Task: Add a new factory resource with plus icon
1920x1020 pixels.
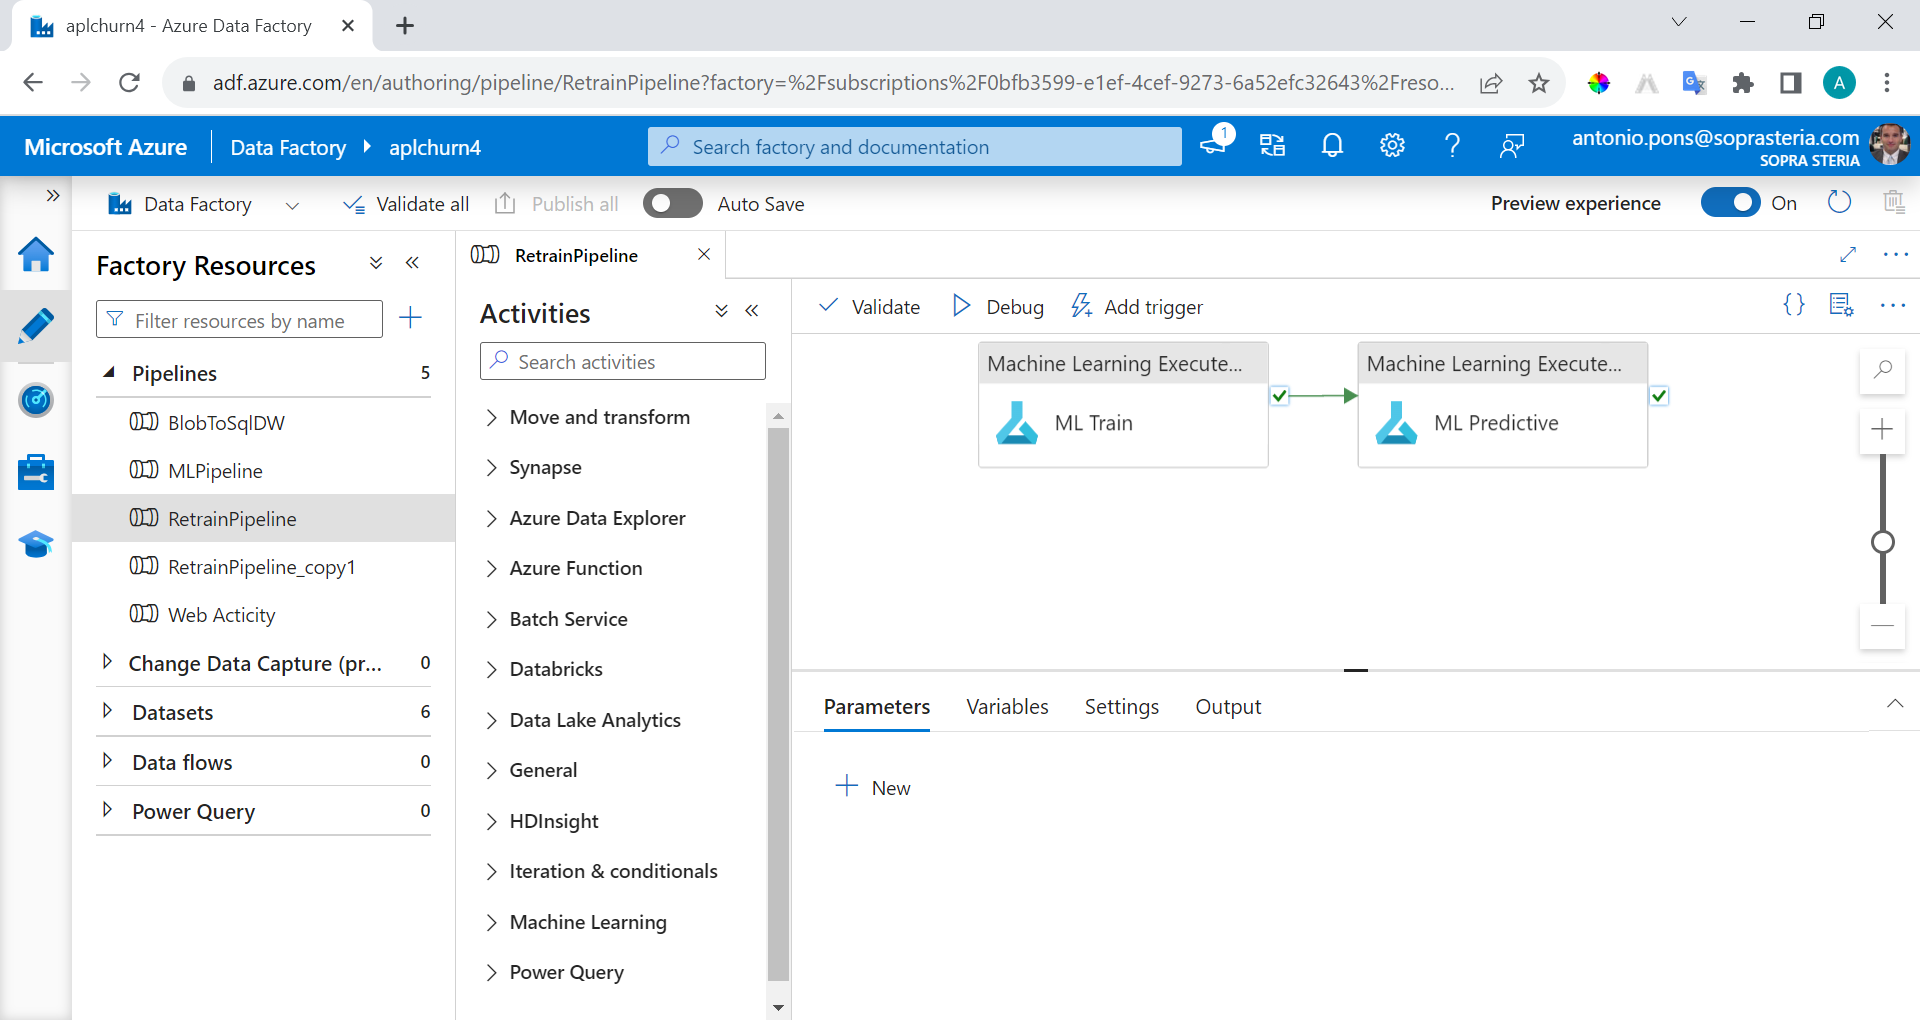Action: click(x=410, y=318)
